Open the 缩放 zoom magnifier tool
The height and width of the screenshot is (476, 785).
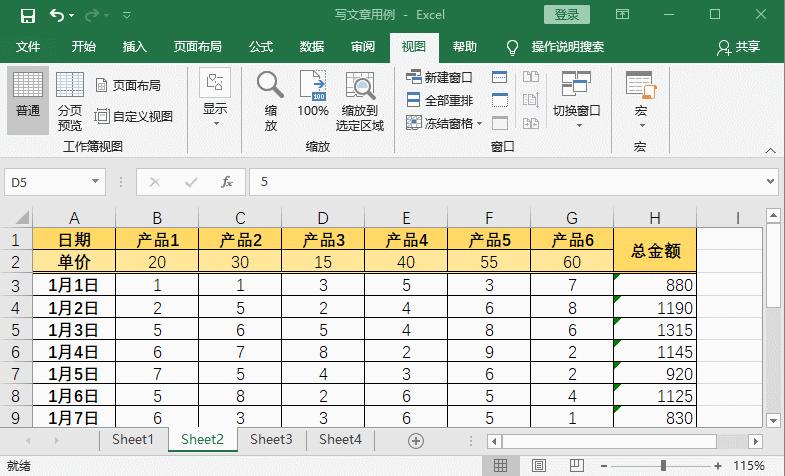click(x=270, y=101)
